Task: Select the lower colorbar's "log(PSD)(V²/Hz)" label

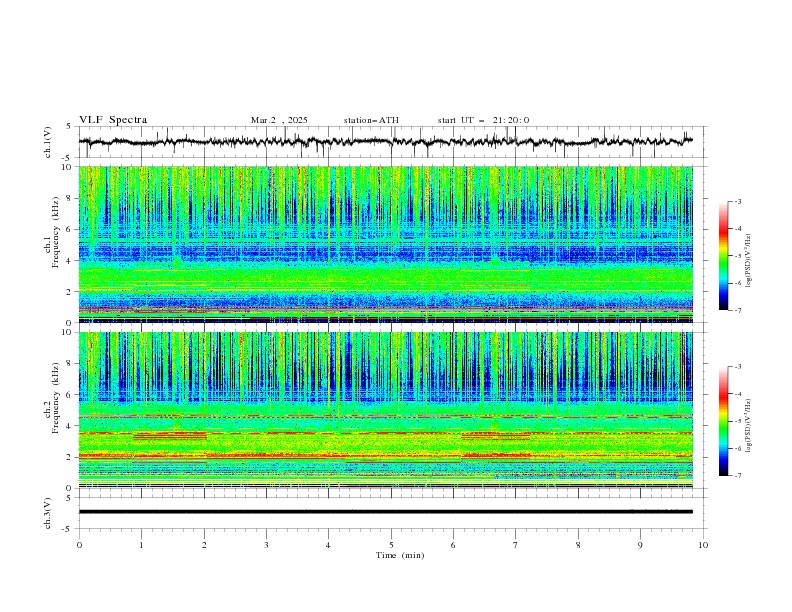Action: (748, 426)
